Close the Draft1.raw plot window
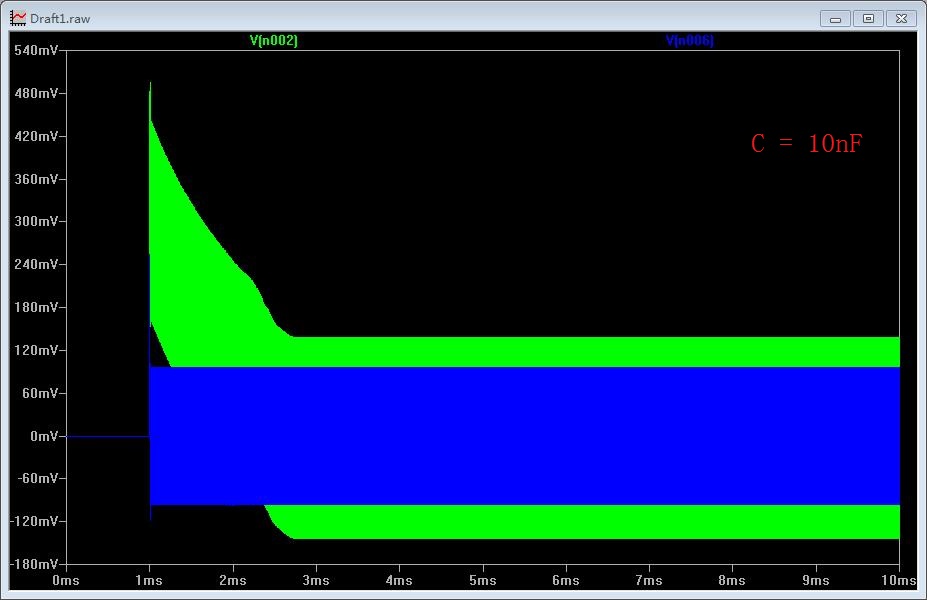927x600 pixels. point(901,19)
